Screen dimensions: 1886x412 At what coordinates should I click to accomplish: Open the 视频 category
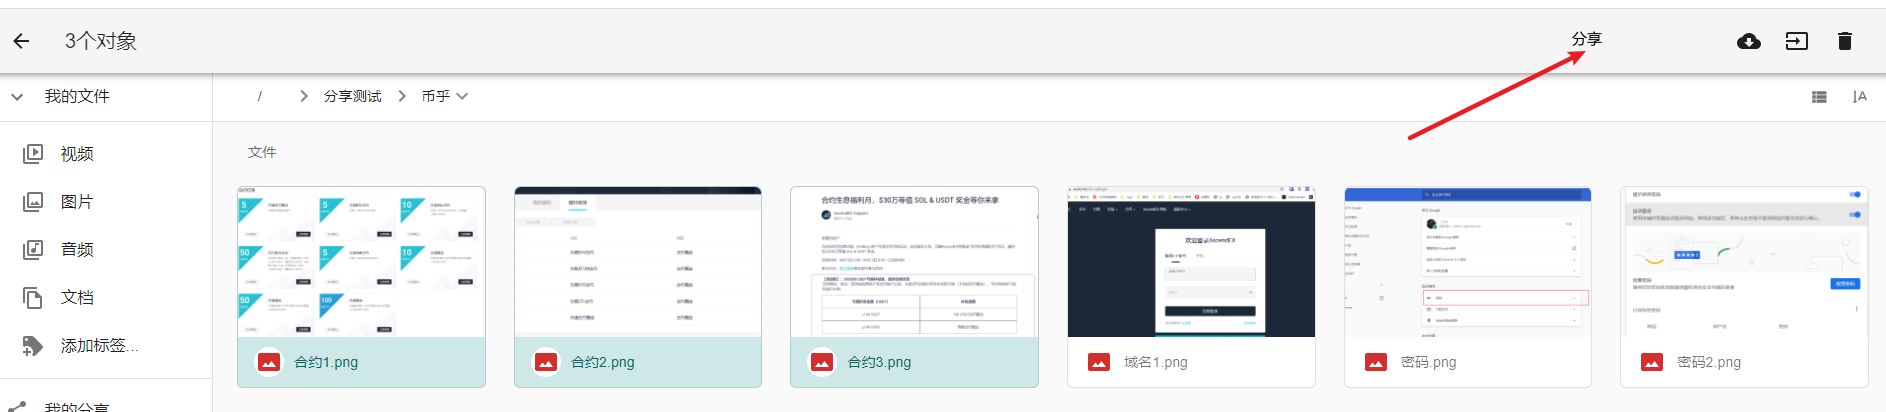tap(77, 154)
